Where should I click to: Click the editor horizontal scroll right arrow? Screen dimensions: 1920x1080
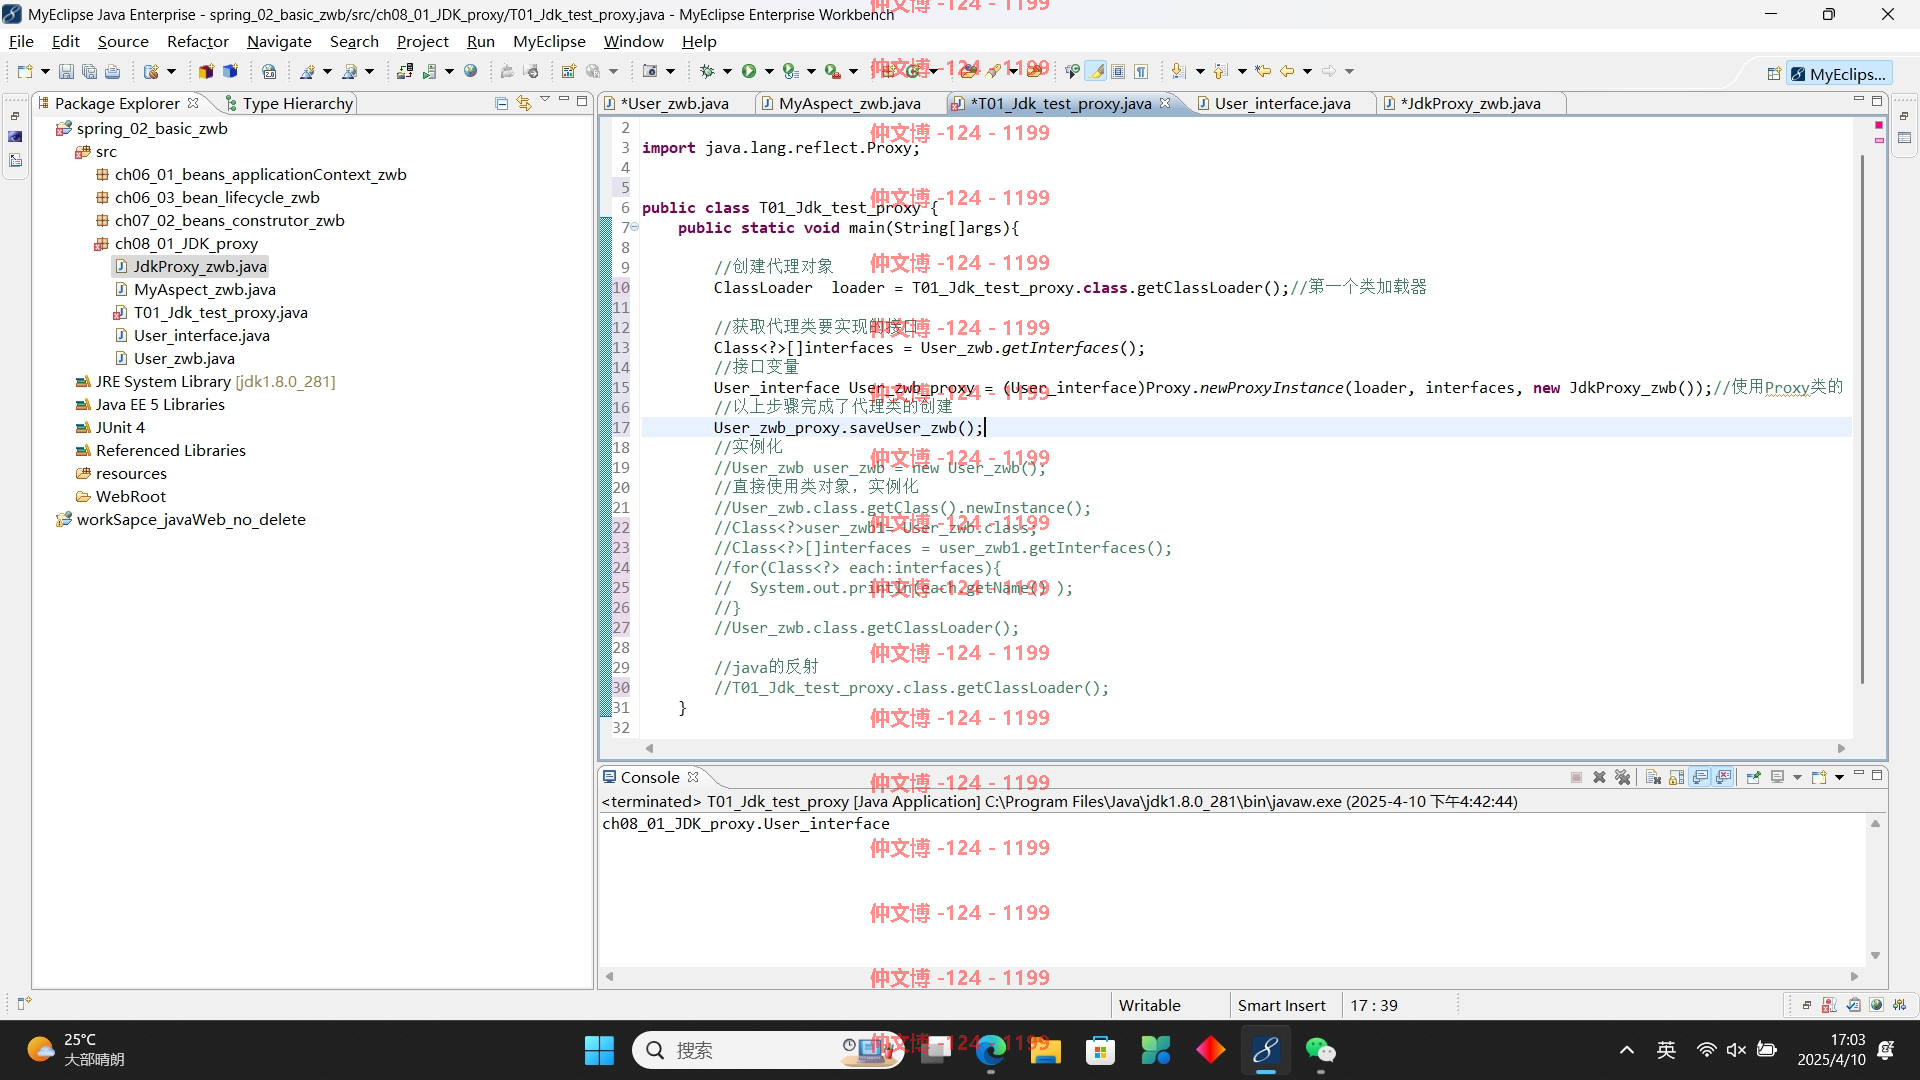[x=1842, y=748]
